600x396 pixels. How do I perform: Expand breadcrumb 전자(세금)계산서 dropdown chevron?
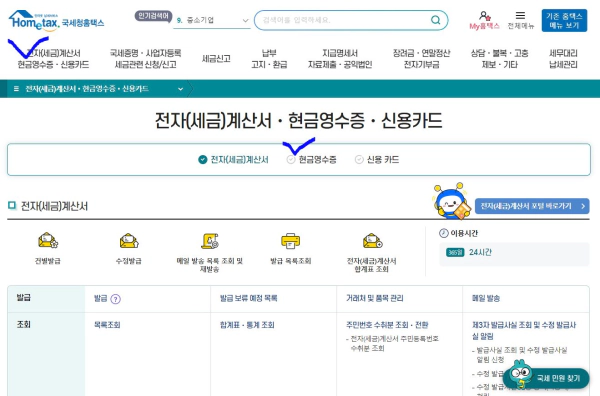point(181,89)
